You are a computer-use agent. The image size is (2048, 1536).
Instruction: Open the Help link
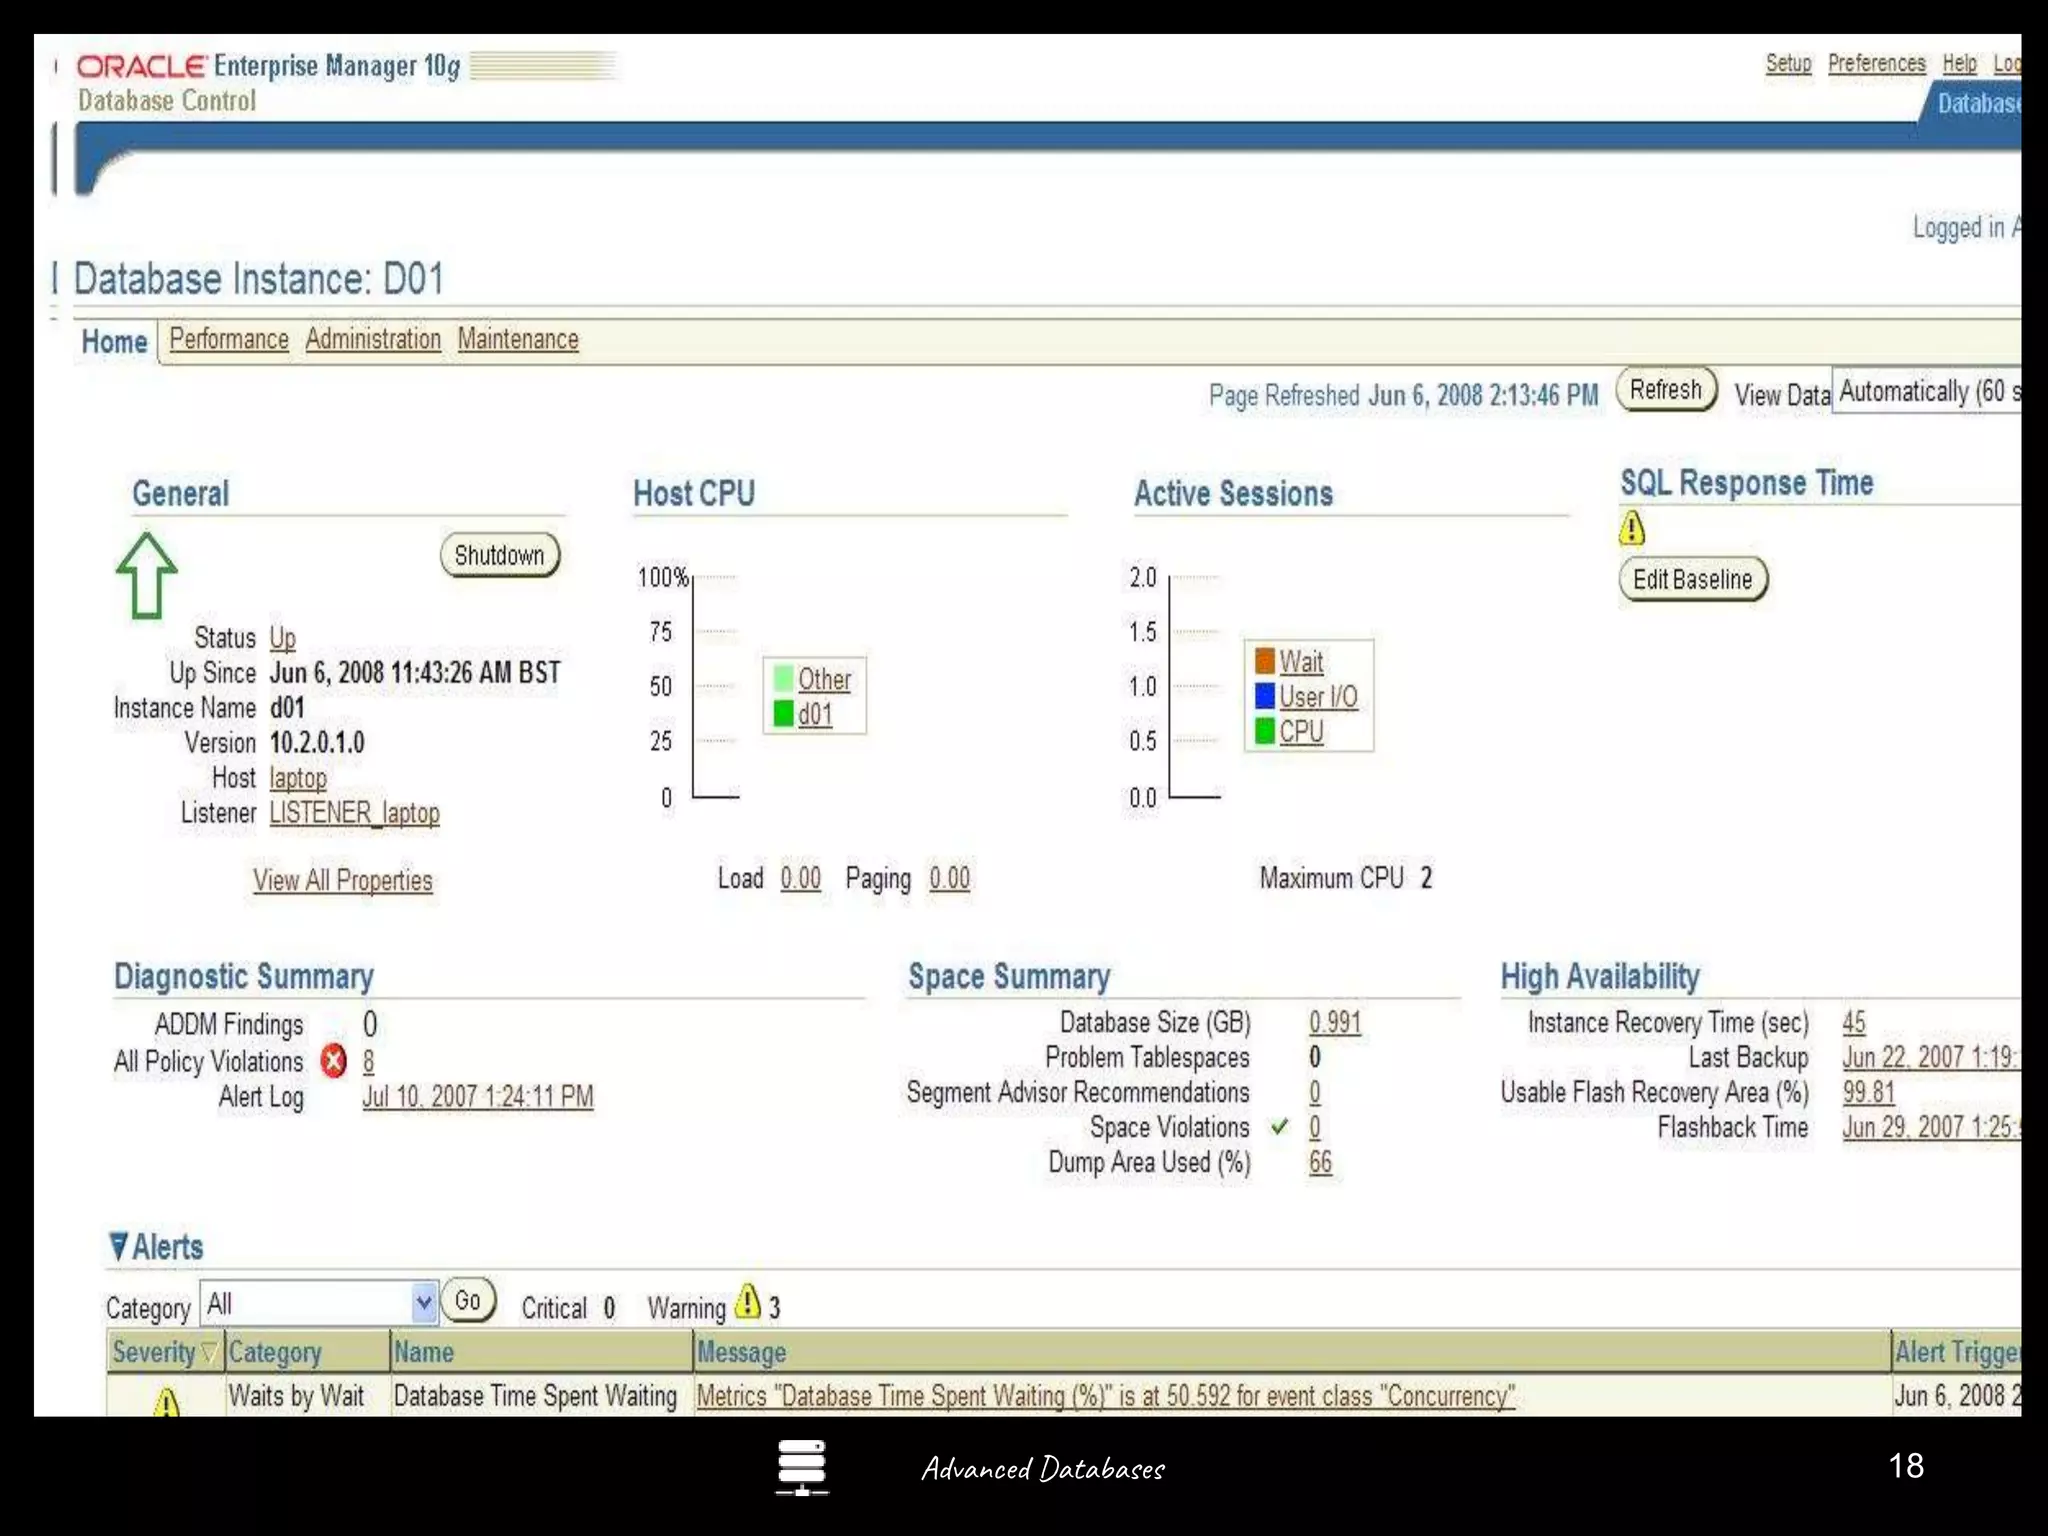point(1959,63)
